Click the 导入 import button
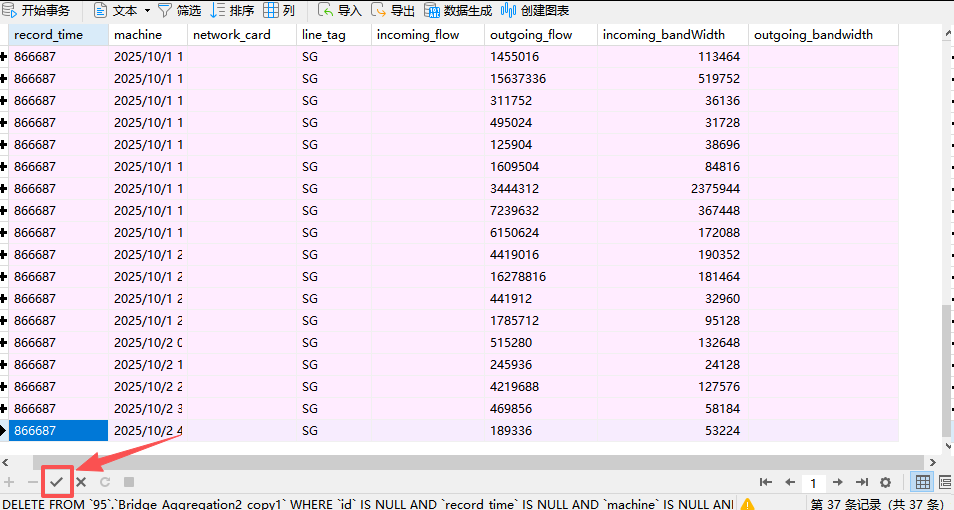Viewport: 954px width, 510px height. tap(340, 10)
